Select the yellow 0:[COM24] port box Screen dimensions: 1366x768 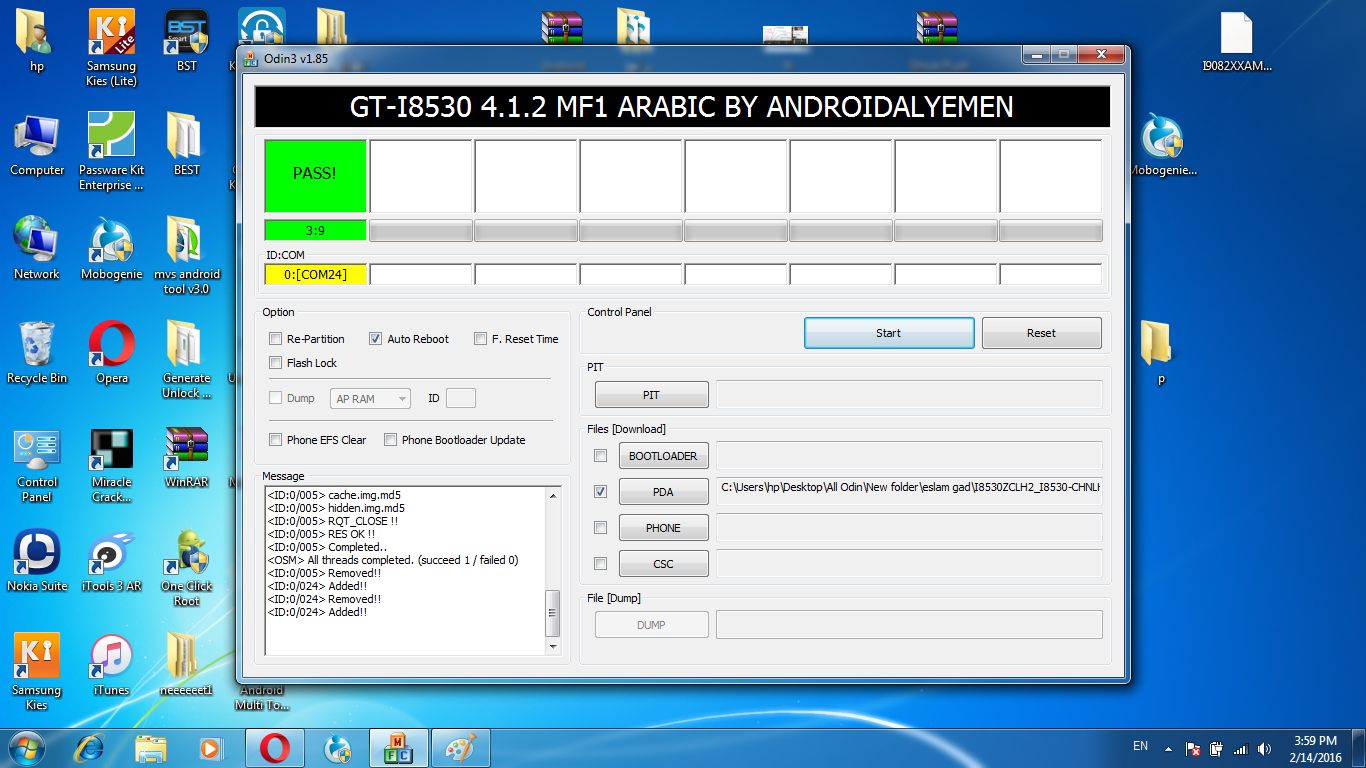(x=316, y=274)
